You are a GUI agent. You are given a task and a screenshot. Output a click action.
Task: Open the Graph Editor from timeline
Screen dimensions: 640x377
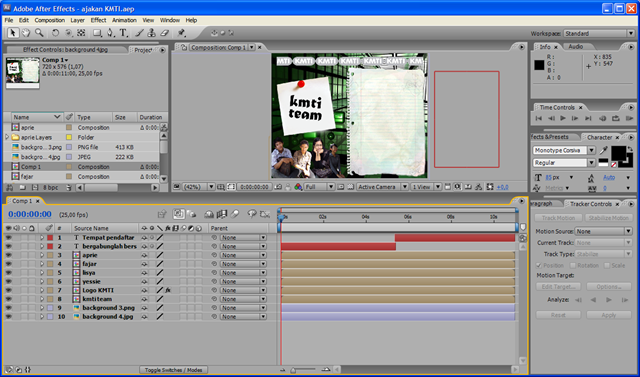tap(265, 214)
